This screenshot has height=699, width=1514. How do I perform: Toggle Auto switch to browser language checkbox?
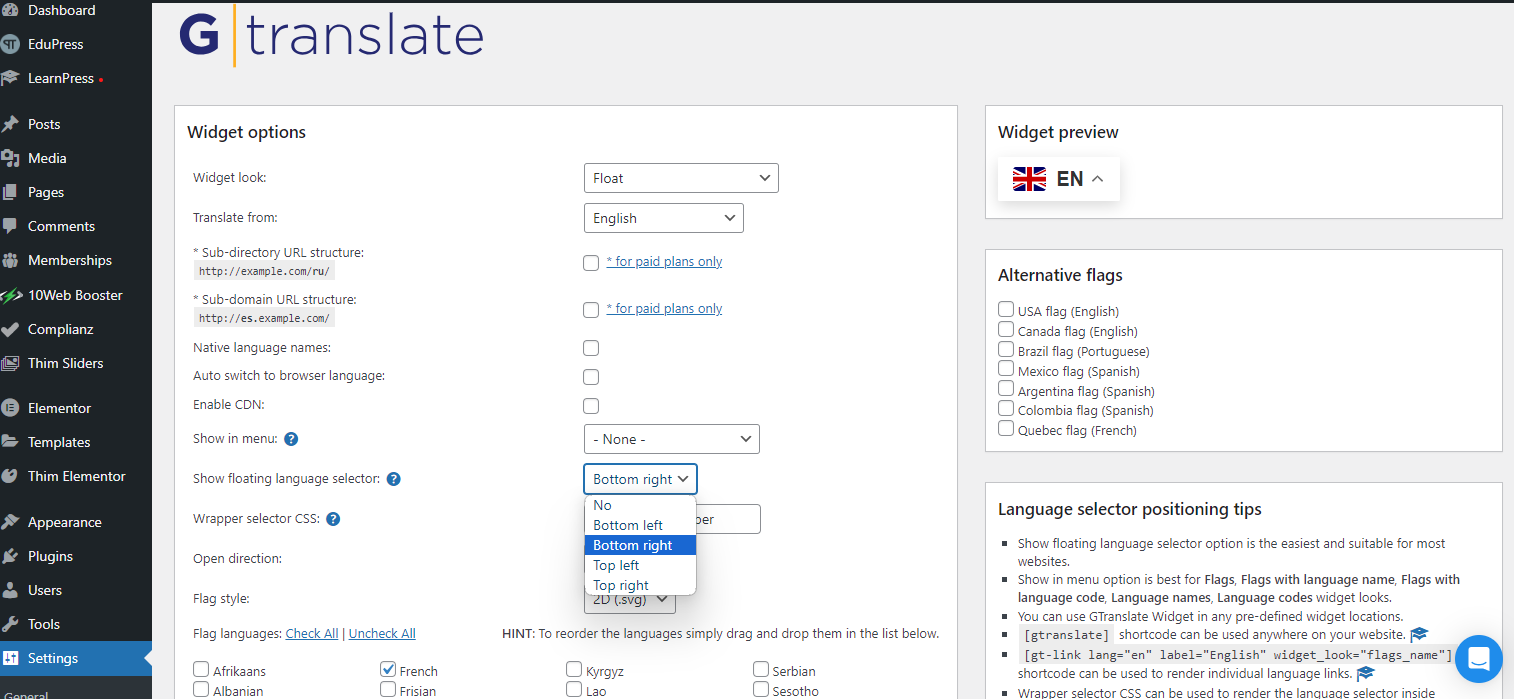pyautogui.click(x=591, y=377)
